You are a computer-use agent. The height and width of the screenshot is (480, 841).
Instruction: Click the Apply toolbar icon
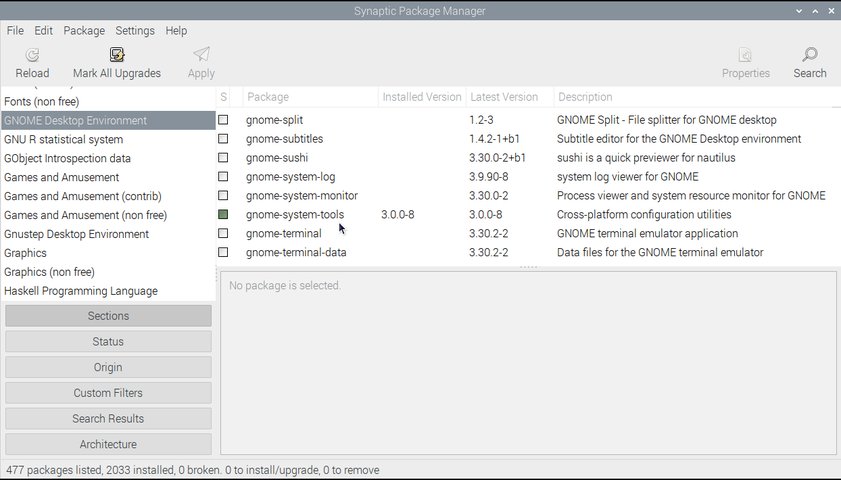(x=201, y=55)
